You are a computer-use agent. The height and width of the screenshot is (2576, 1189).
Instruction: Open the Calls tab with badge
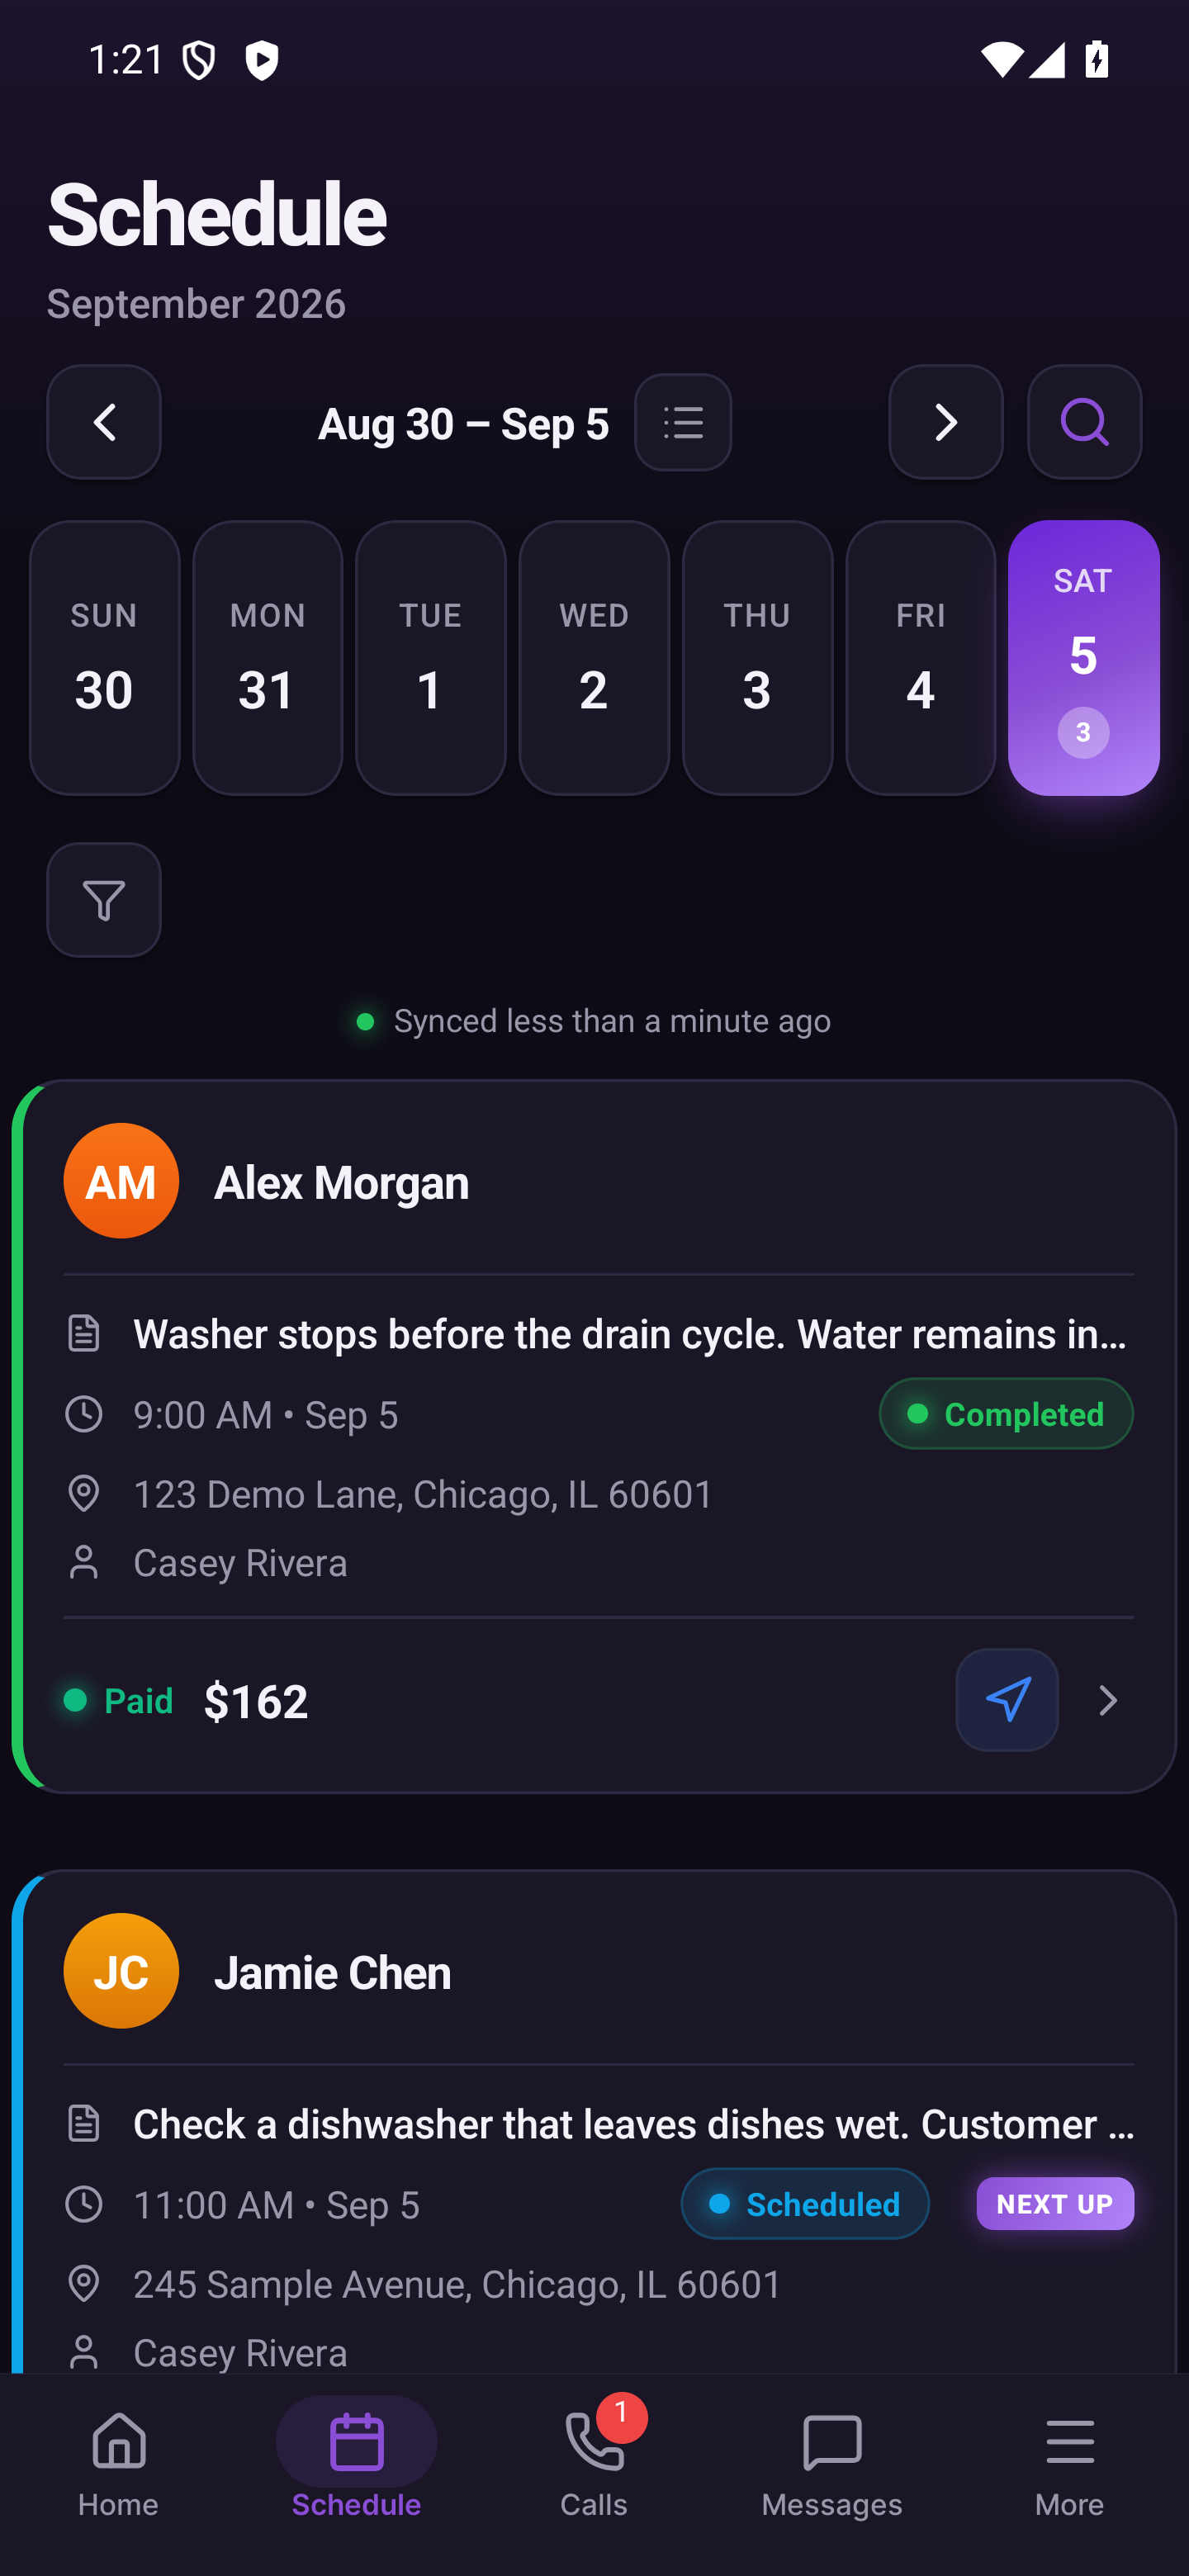click(594, 2467)
